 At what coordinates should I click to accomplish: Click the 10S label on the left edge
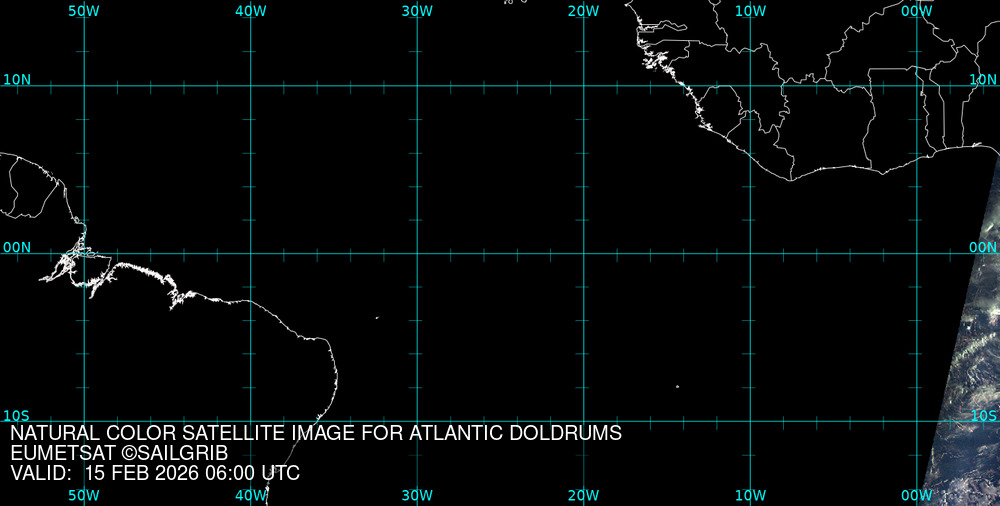tap(16, 415)
